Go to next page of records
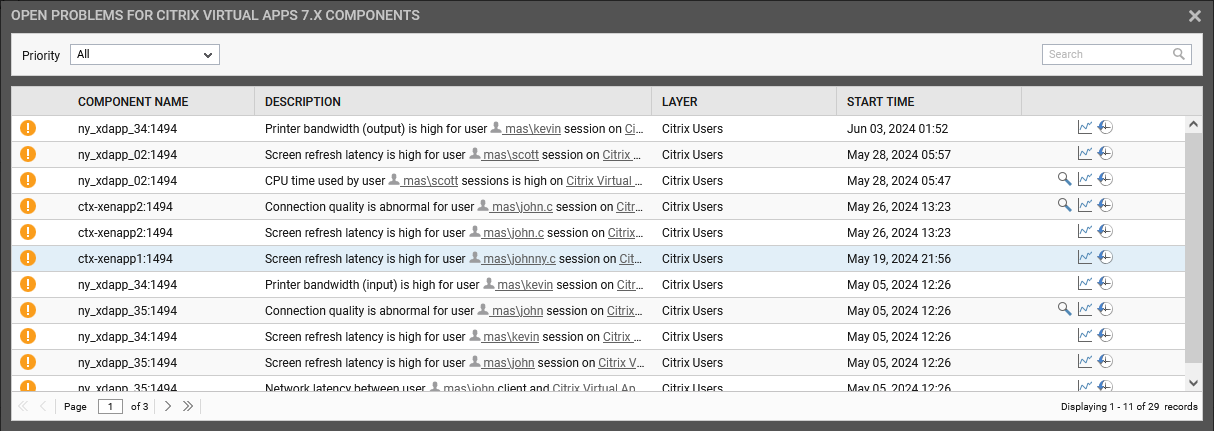 (x=168, y=406)
